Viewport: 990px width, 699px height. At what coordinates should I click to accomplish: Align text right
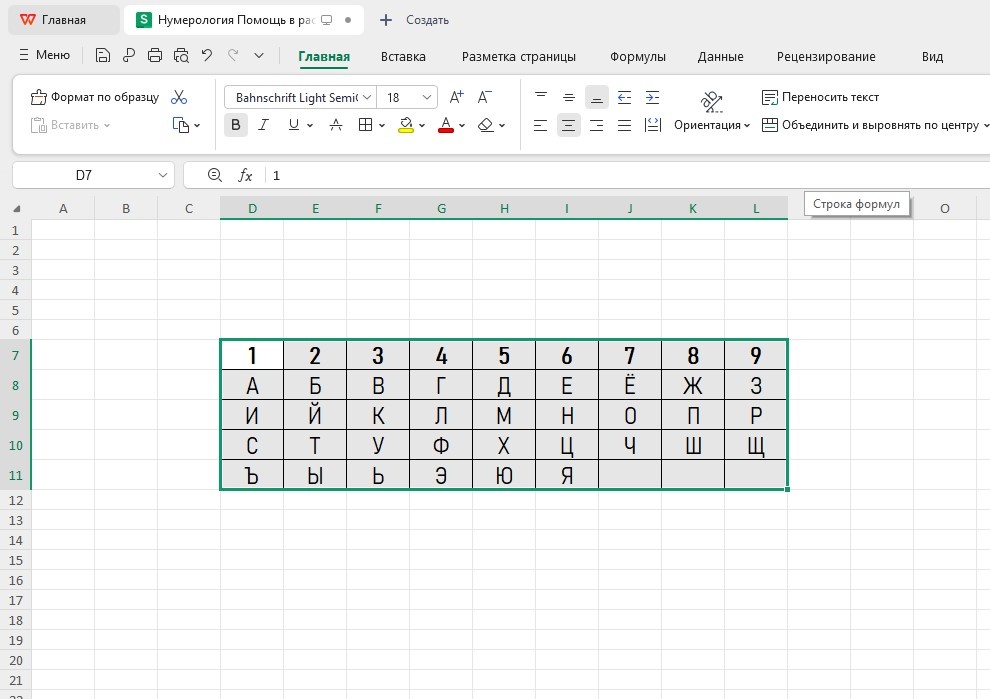tap(597, 125)
